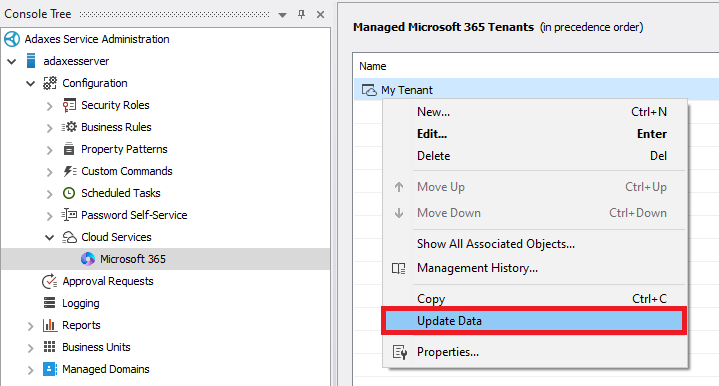Screen dimensions: 719x386
Task: Close the Console Tree panel
Action: coord(321,14)
